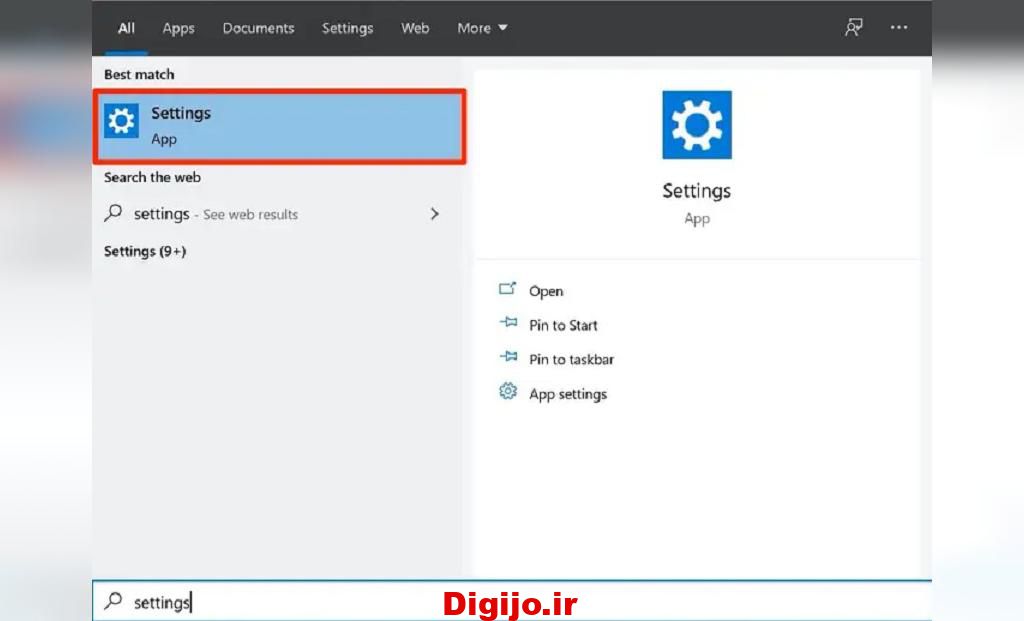Click inside the search input field

512,601
